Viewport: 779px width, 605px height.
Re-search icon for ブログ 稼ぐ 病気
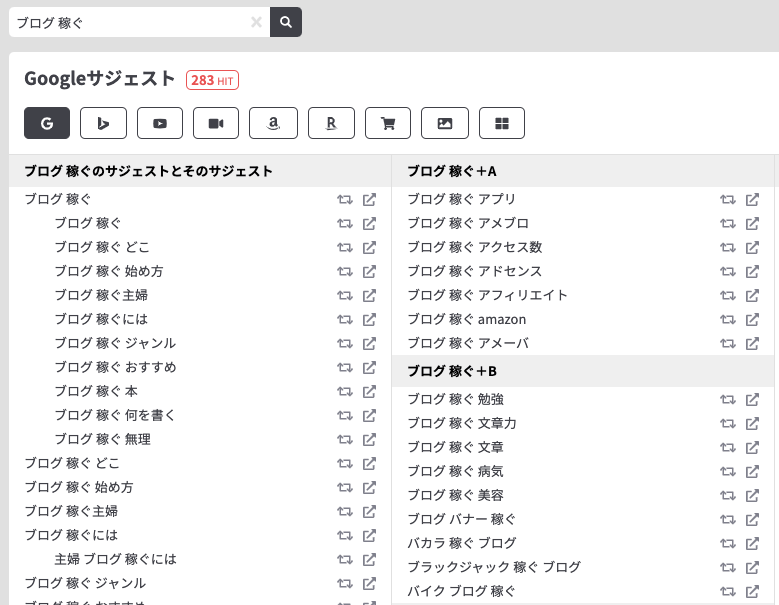[728, 471]
